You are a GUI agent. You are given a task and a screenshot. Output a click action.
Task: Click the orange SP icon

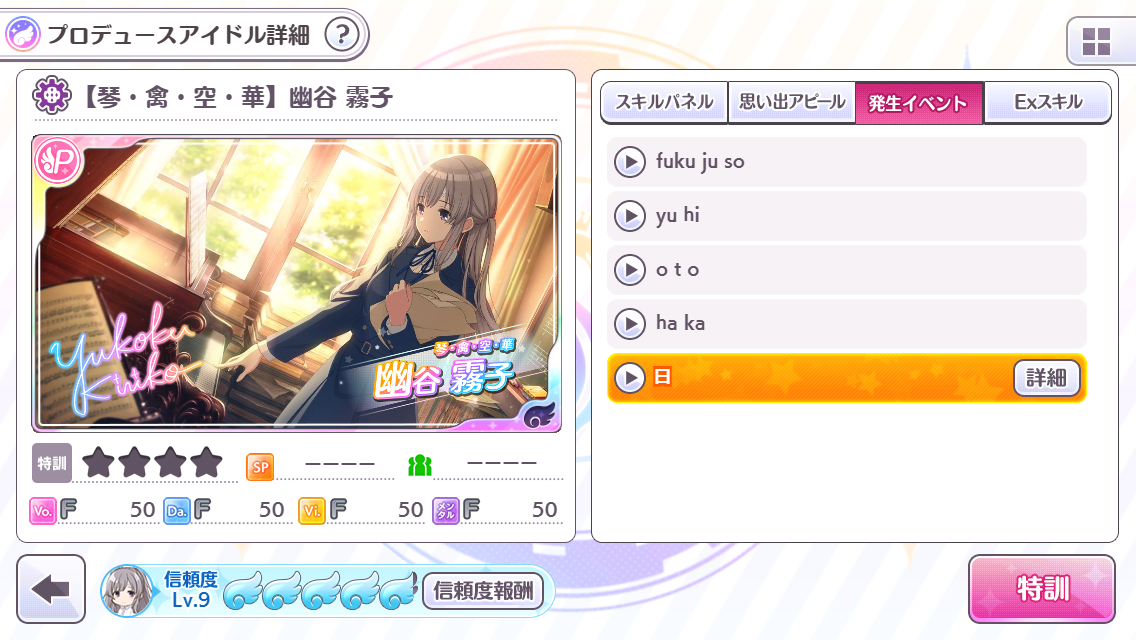click(x=261, y=467)
